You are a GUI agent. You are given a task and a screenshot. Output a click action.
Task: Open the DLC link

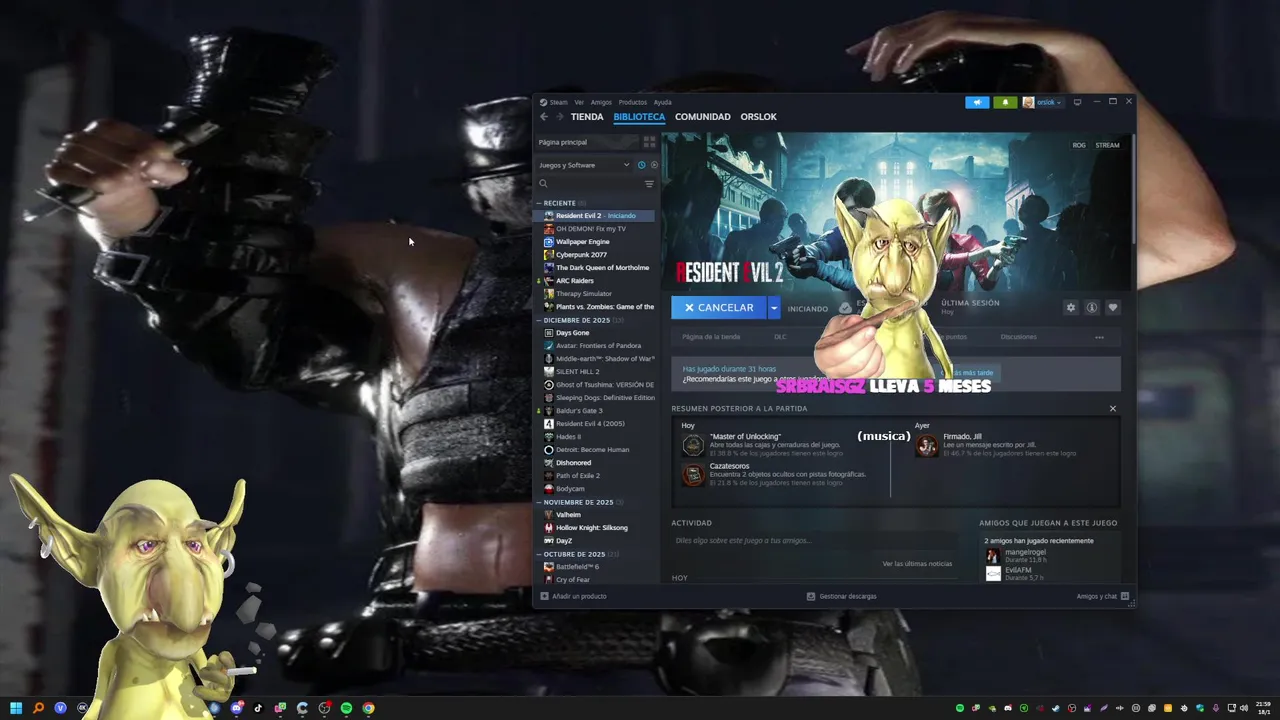pos(780,337)
